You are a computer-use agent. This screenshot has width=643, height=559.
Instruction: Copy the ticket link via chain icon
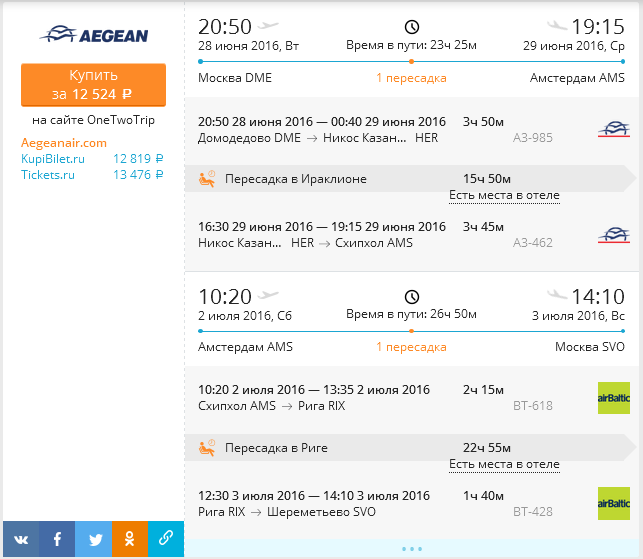166,539
